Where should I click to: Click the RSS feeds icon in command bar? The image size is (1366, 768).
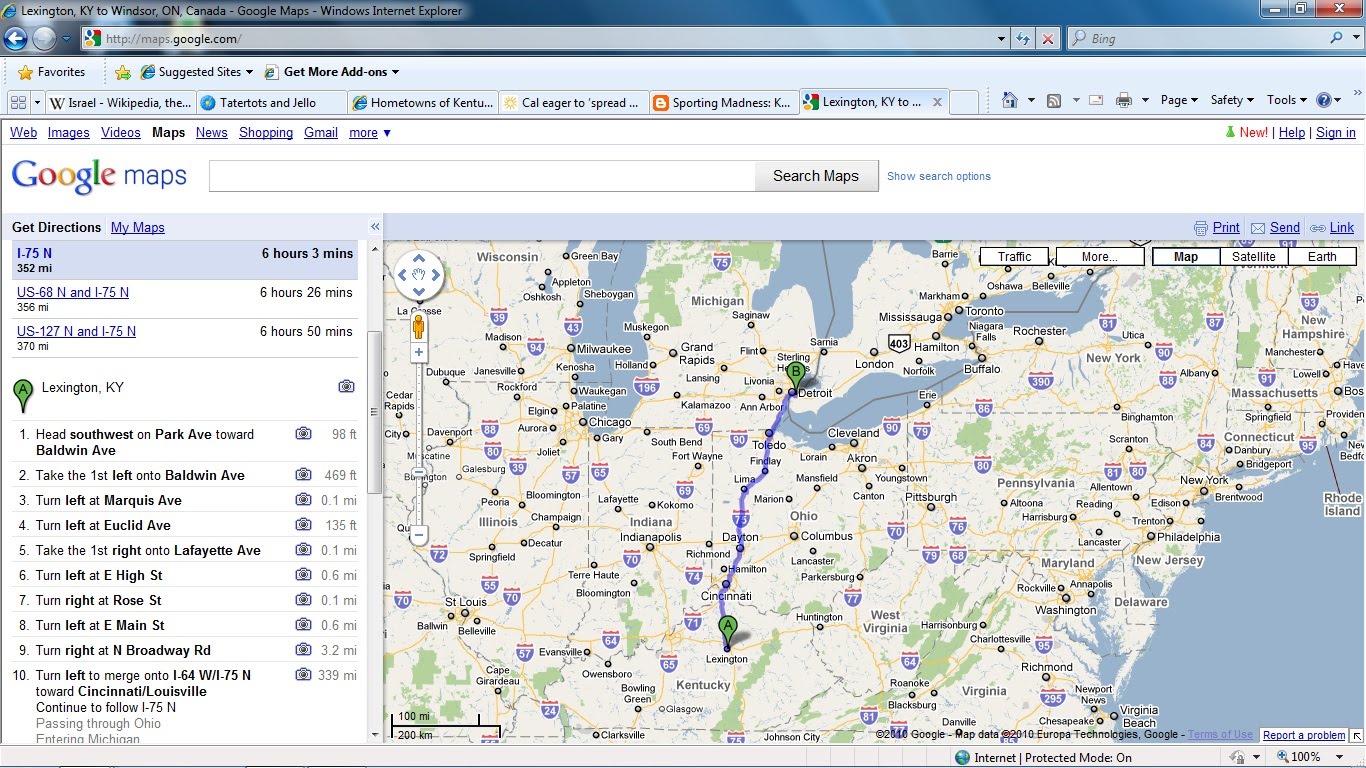(x=1053, y=100)
